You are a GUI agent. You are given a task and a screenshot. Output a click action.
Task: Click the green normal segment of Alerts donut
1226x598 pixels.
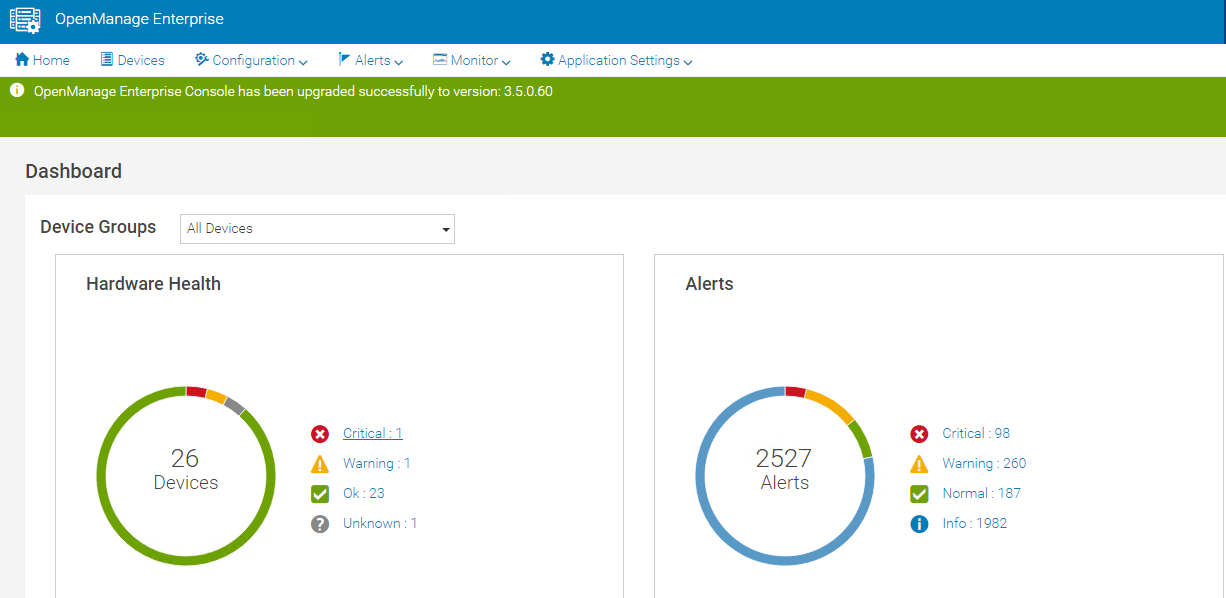pos(861,439)
